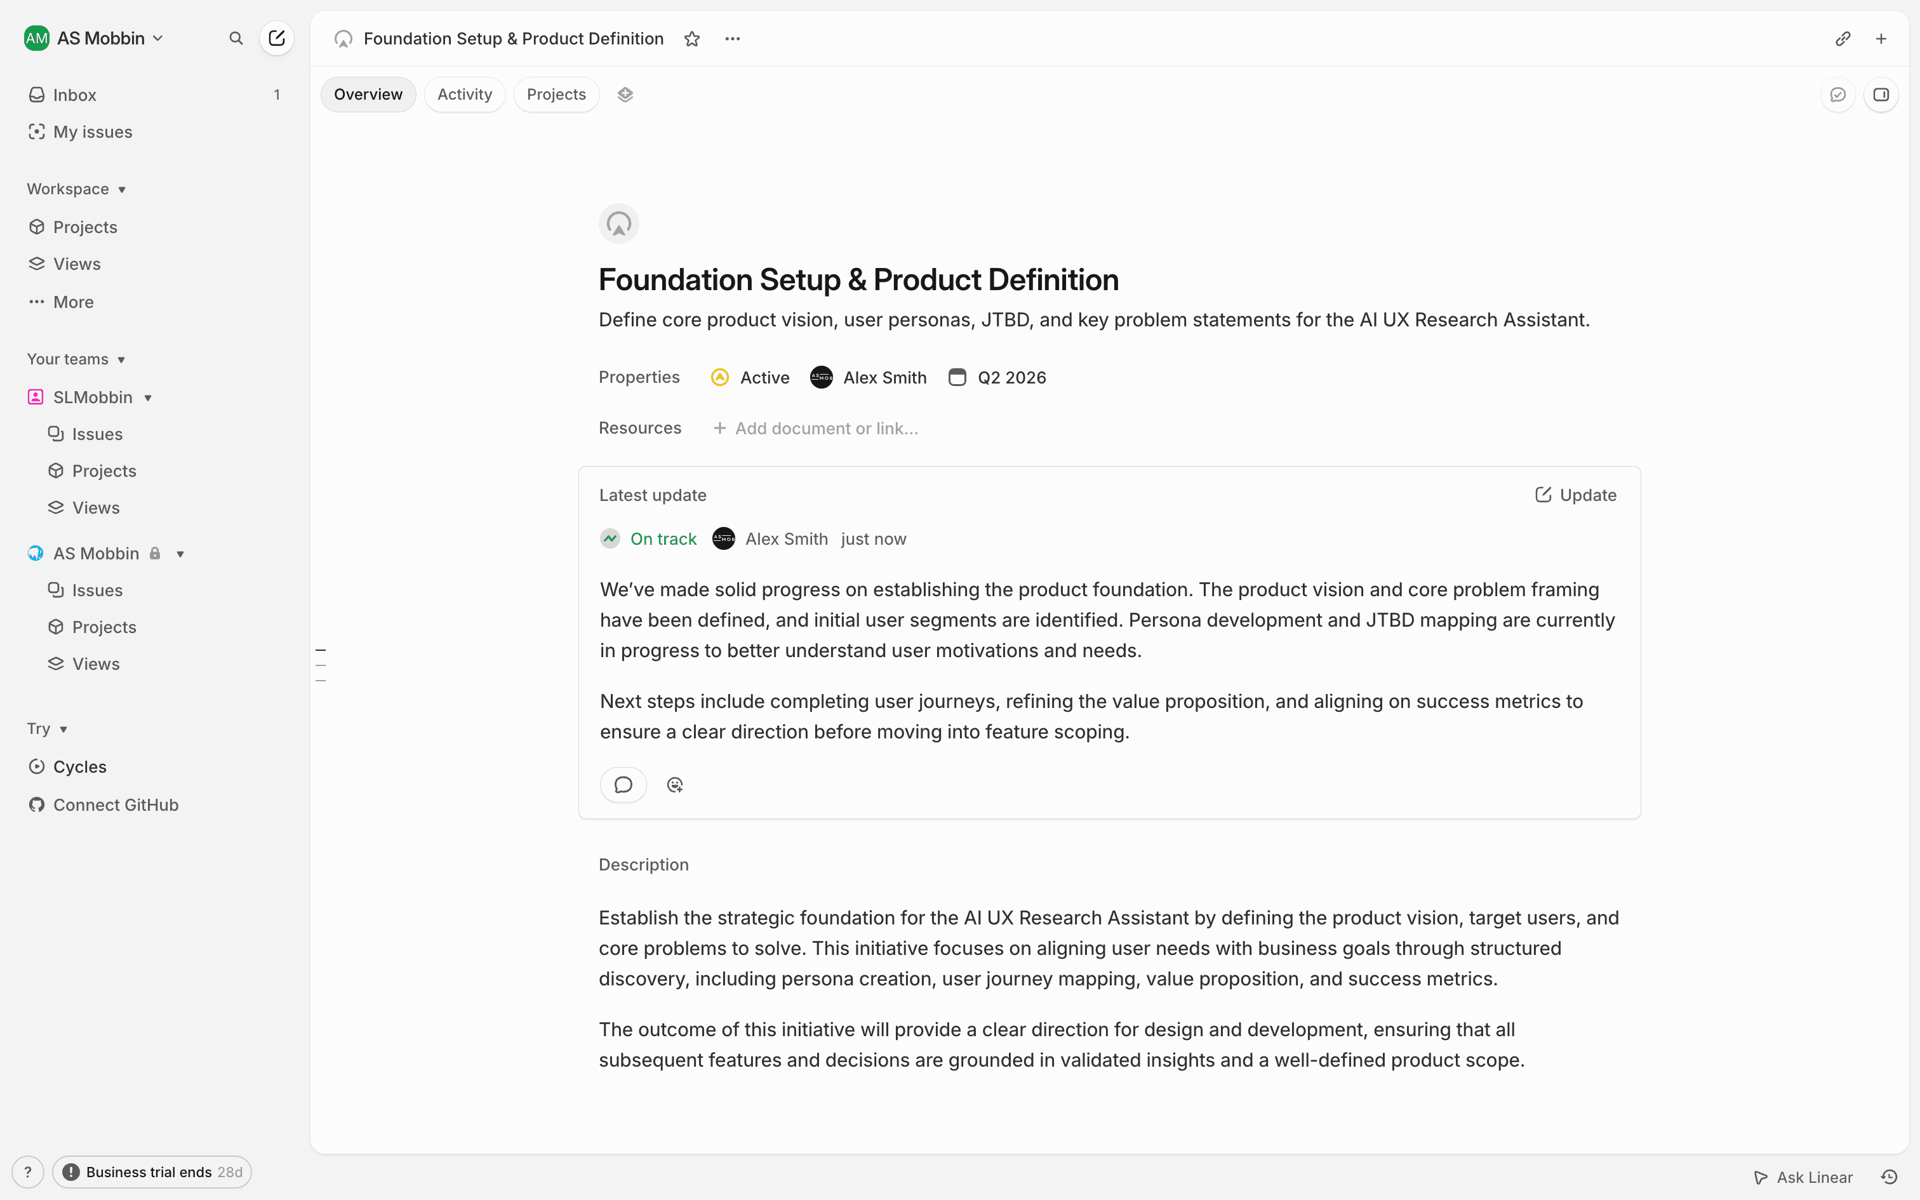The image size is (1920, 1200).
Task: Collapse the AS Mobbin team tree
Action: coord(181,554)
